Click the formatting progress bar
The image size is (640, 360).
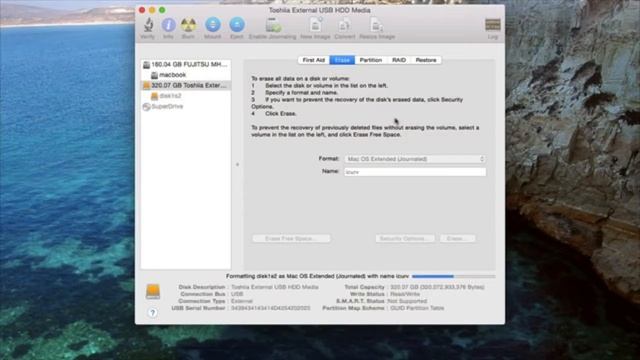pos(453,276)
